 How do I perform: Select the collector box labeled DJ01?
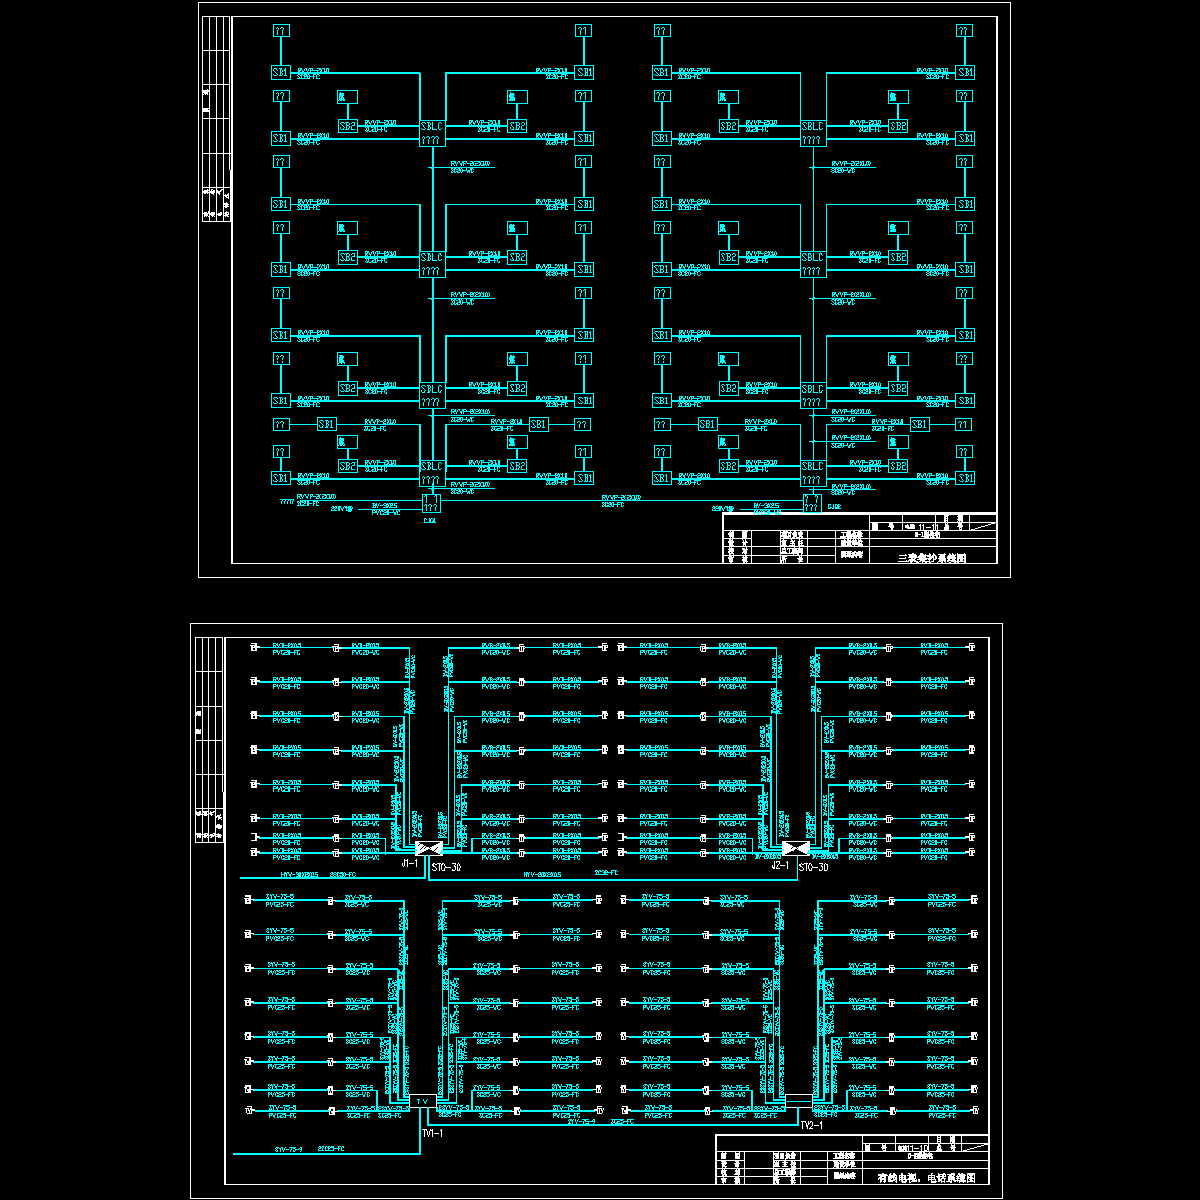pyautogui.click(x=431, y=503)
